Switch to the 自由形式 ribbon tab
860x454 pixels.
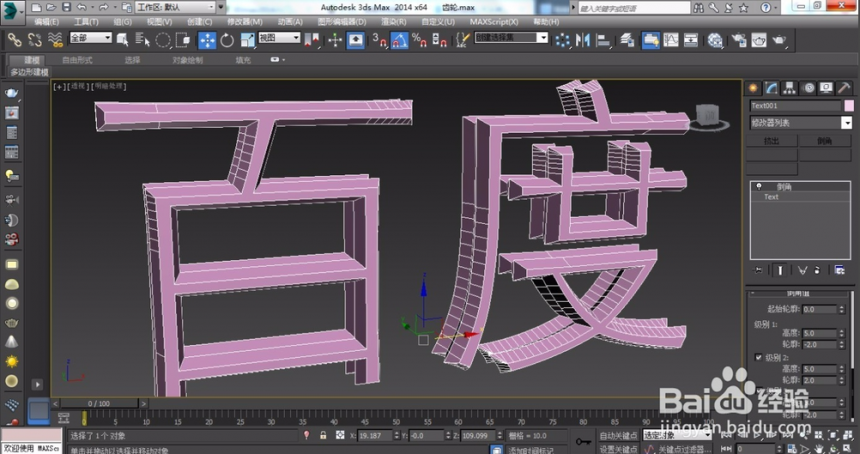[77, 60]
